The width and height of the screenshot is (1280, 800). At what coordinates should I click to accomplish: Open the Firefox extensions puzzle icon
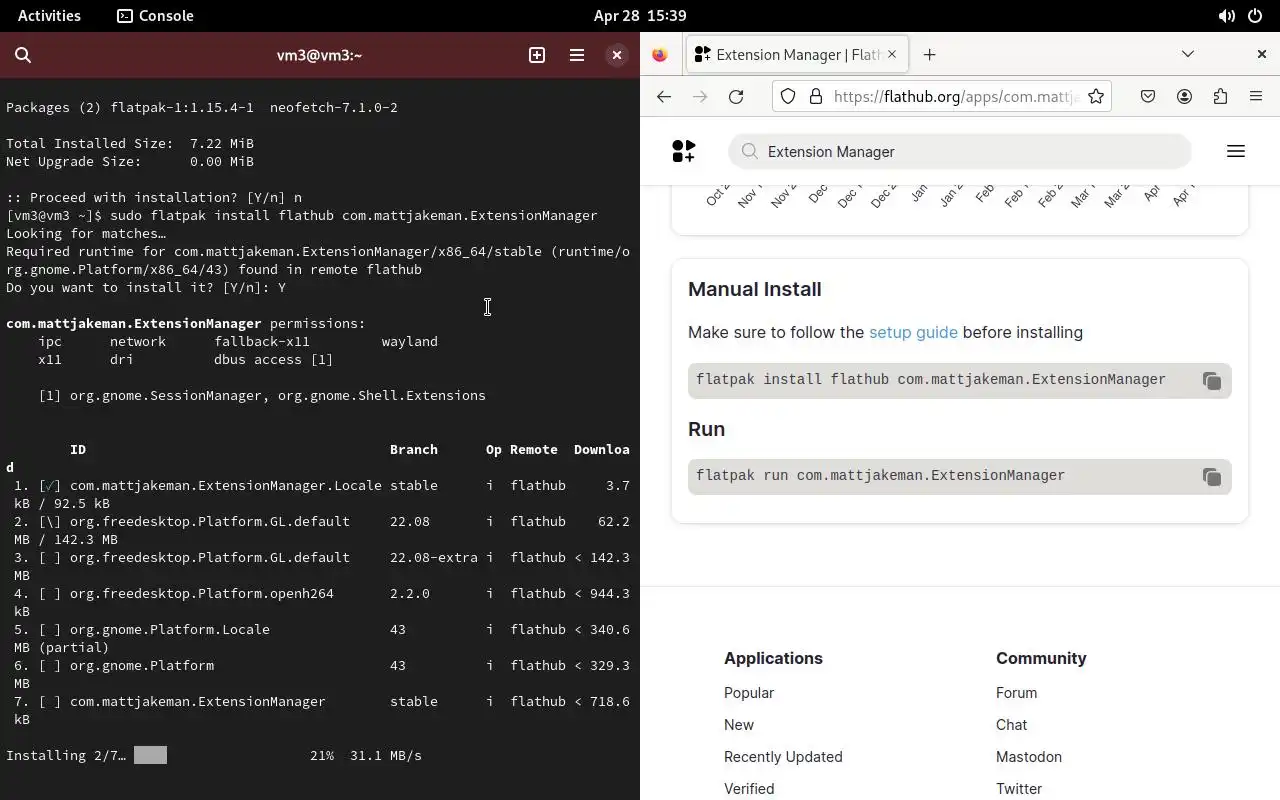(1220, 96)
